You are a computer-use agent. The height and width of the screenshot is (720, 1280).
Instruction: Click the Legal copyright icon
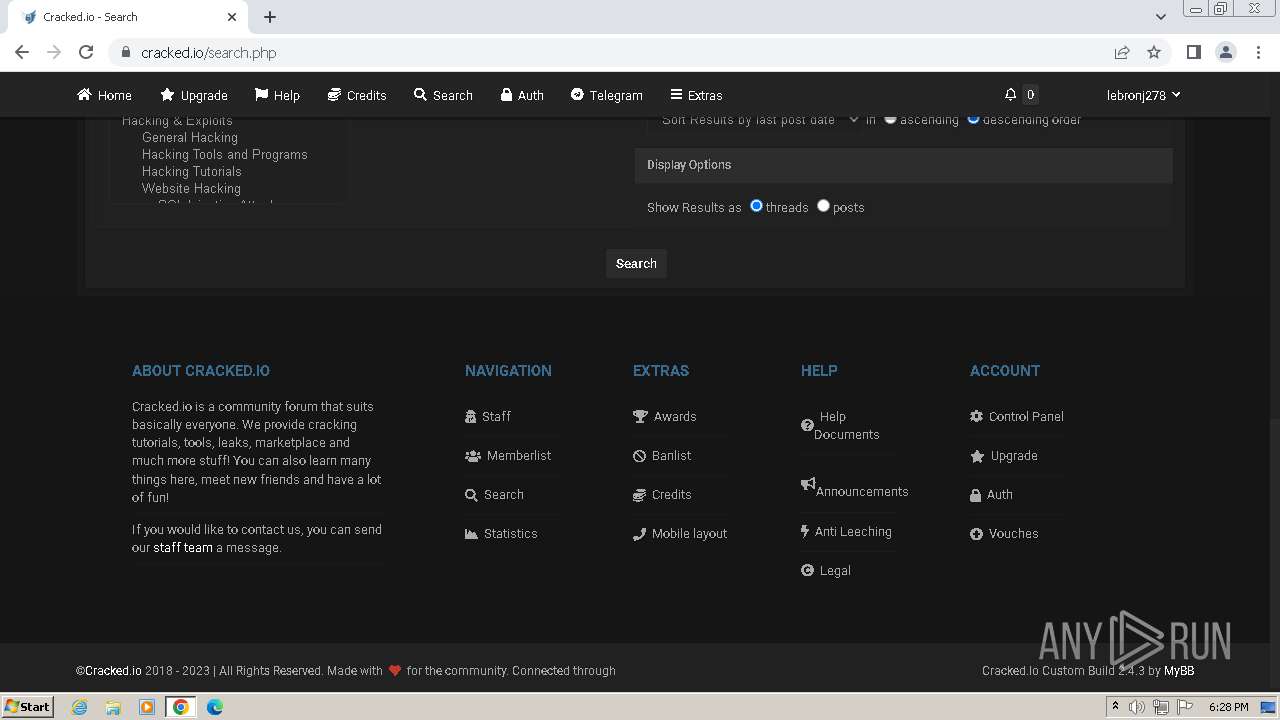tap(808, 571)
